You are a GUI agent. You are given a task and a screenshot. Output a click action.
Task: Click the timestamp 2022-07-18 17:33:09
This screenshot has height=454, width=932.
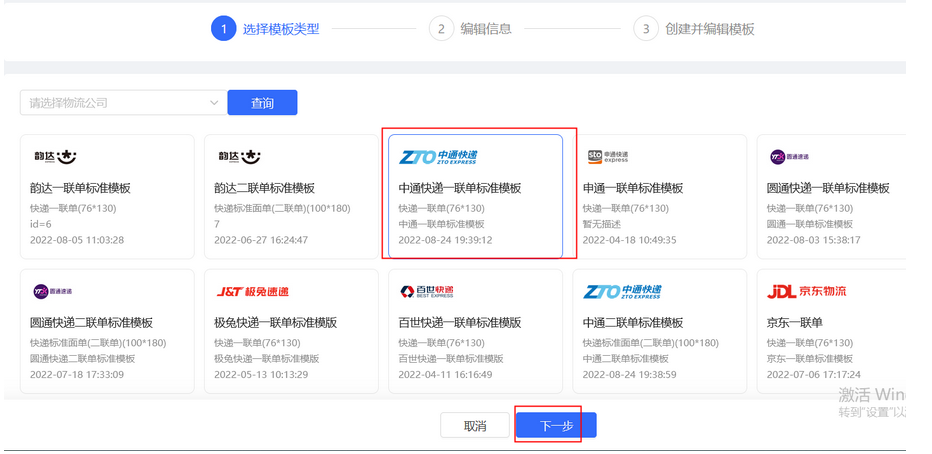(x=77, y=374)
